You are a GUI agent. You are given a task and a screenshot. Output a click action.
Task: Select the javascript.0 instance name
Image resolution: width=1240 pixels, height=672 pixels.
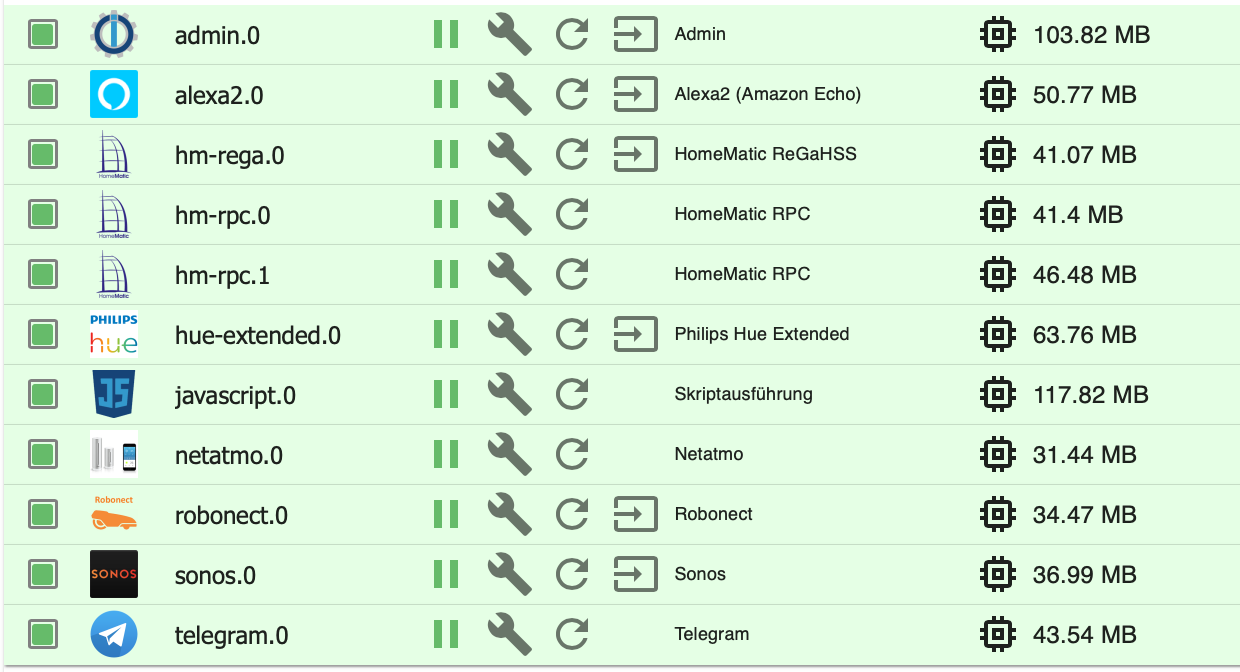click(235, 395)
